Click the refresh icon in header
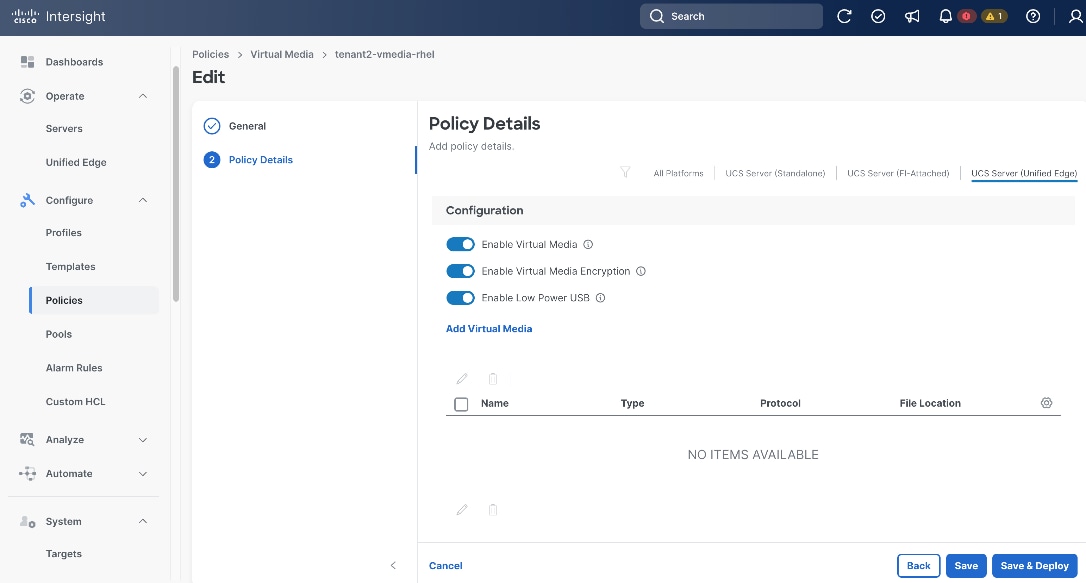1086x583 pixels. [x=844, y=16]
